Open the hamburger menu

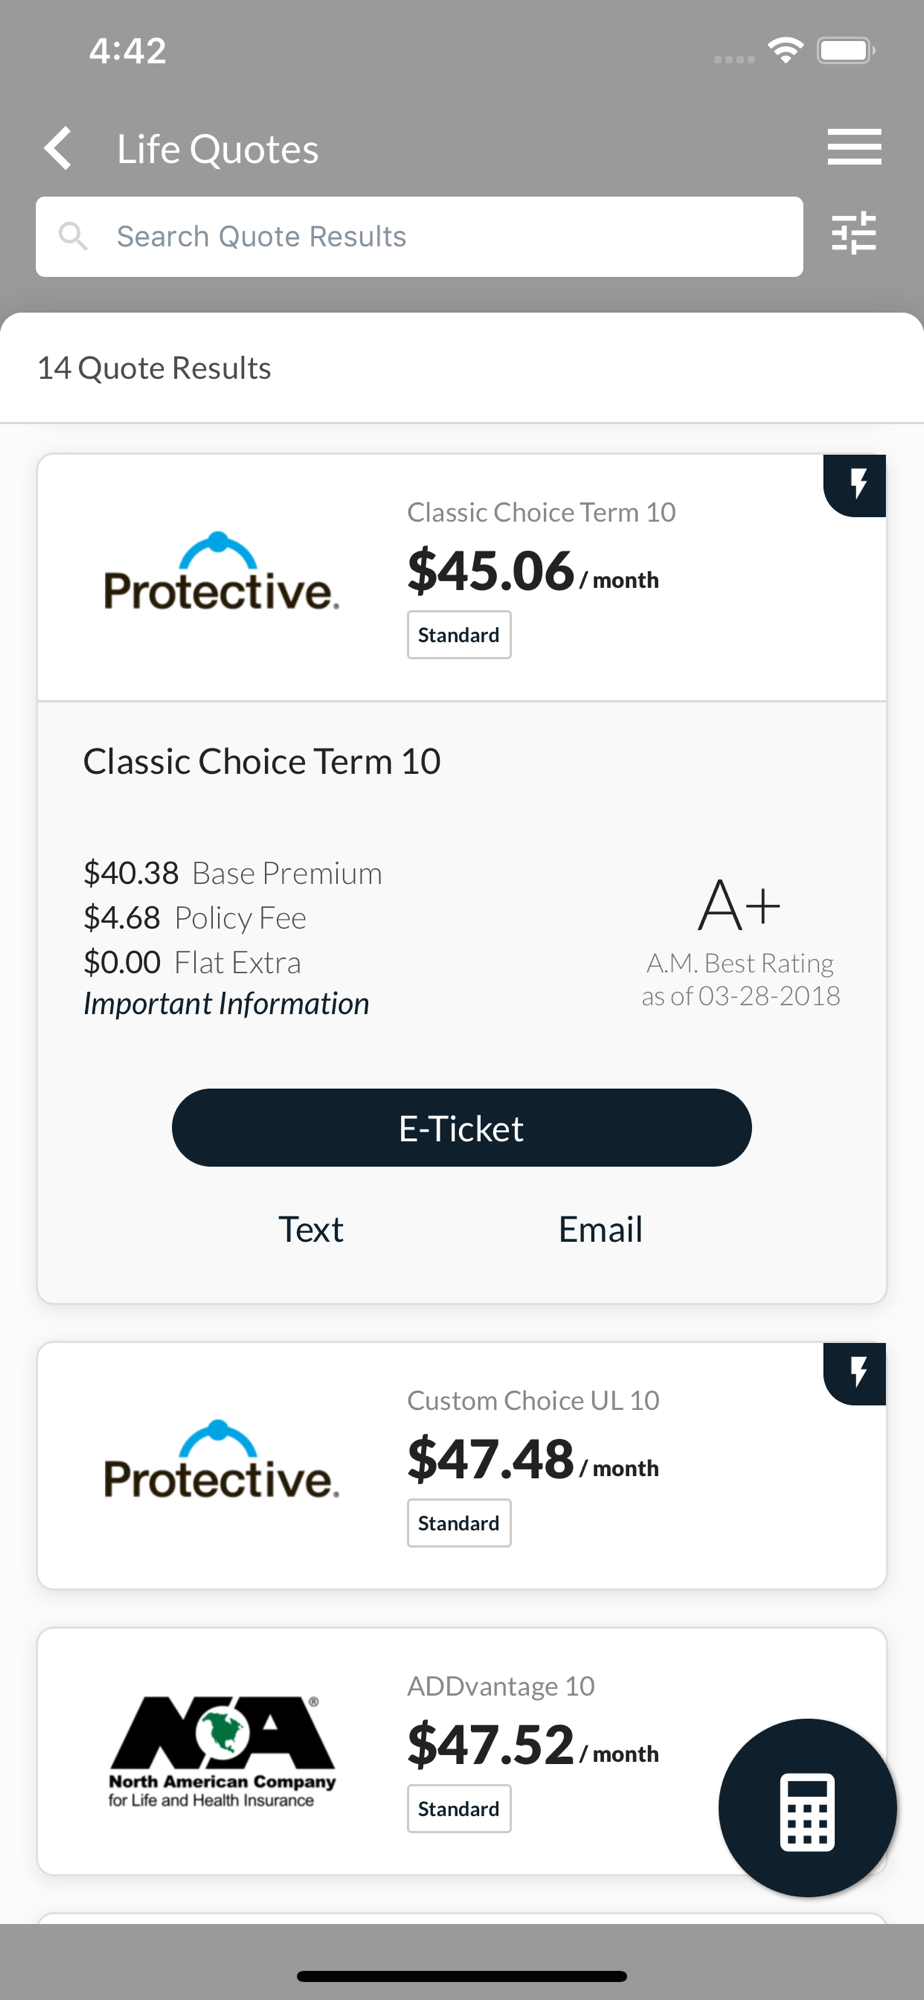click(x=854, y=147)
